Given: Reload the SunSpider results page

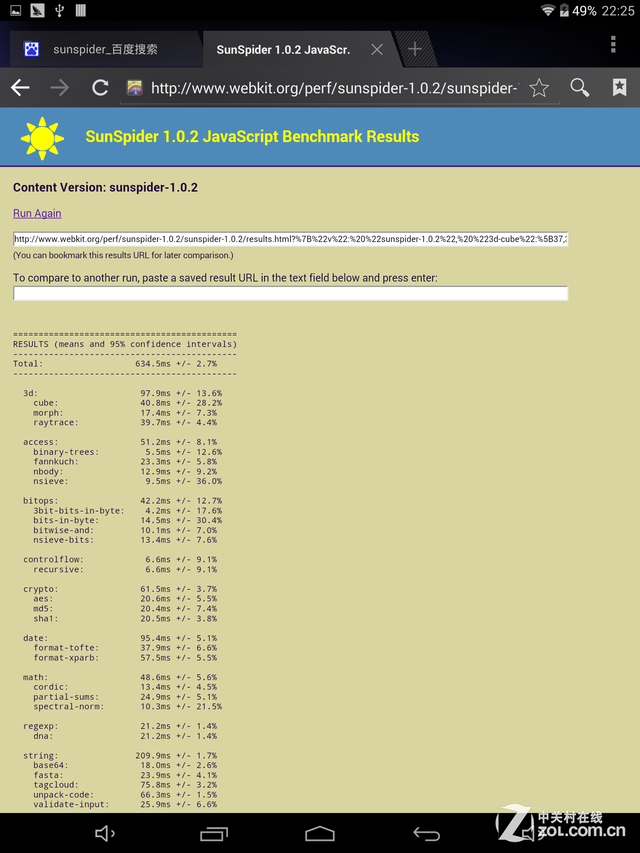Looking at the screenshot, I should pos(100,88).
